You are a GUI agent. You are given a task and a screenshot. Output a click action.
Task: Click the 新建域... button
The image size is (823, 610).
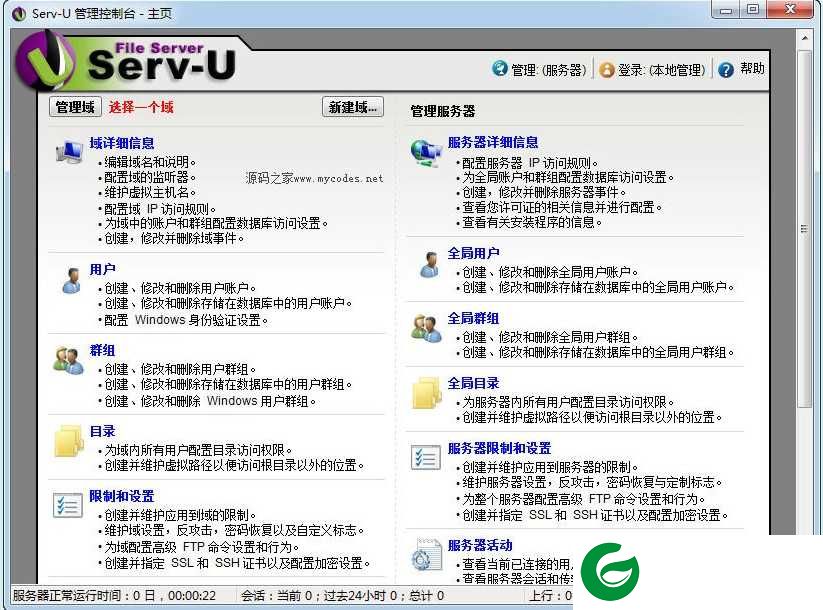tap(353, 107)
